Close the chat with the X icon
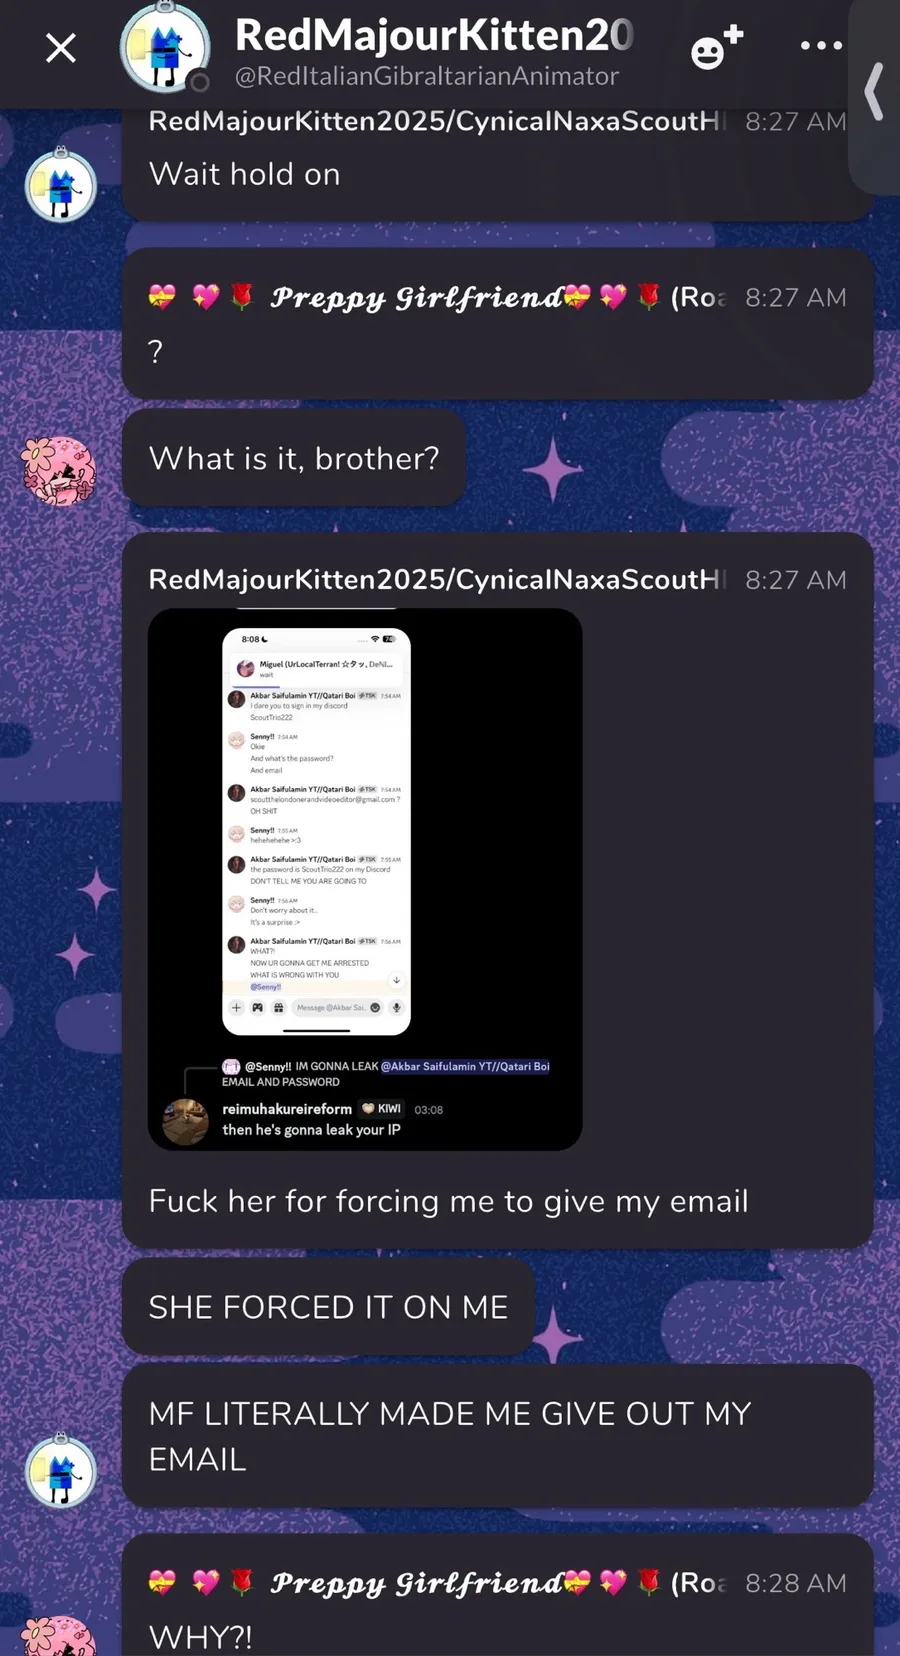 61,47
